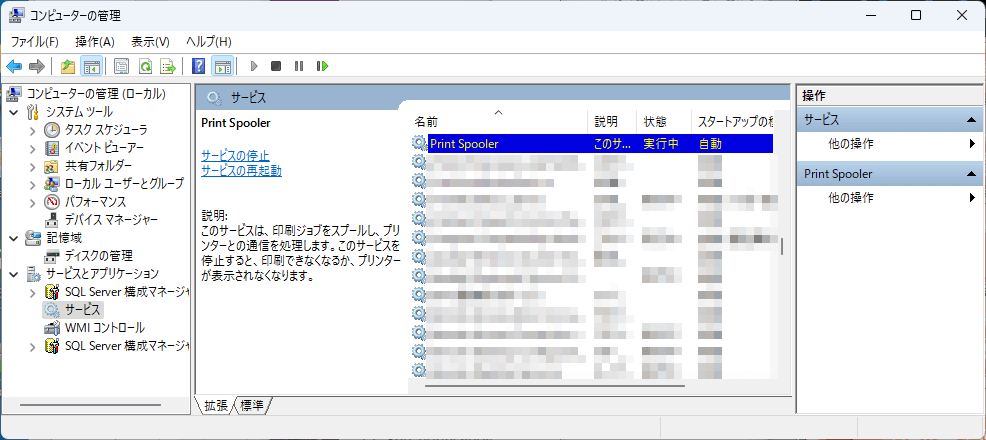Click the サービスの再起動 link
This screenshot has height=440, width=986.
click(241, 170)
